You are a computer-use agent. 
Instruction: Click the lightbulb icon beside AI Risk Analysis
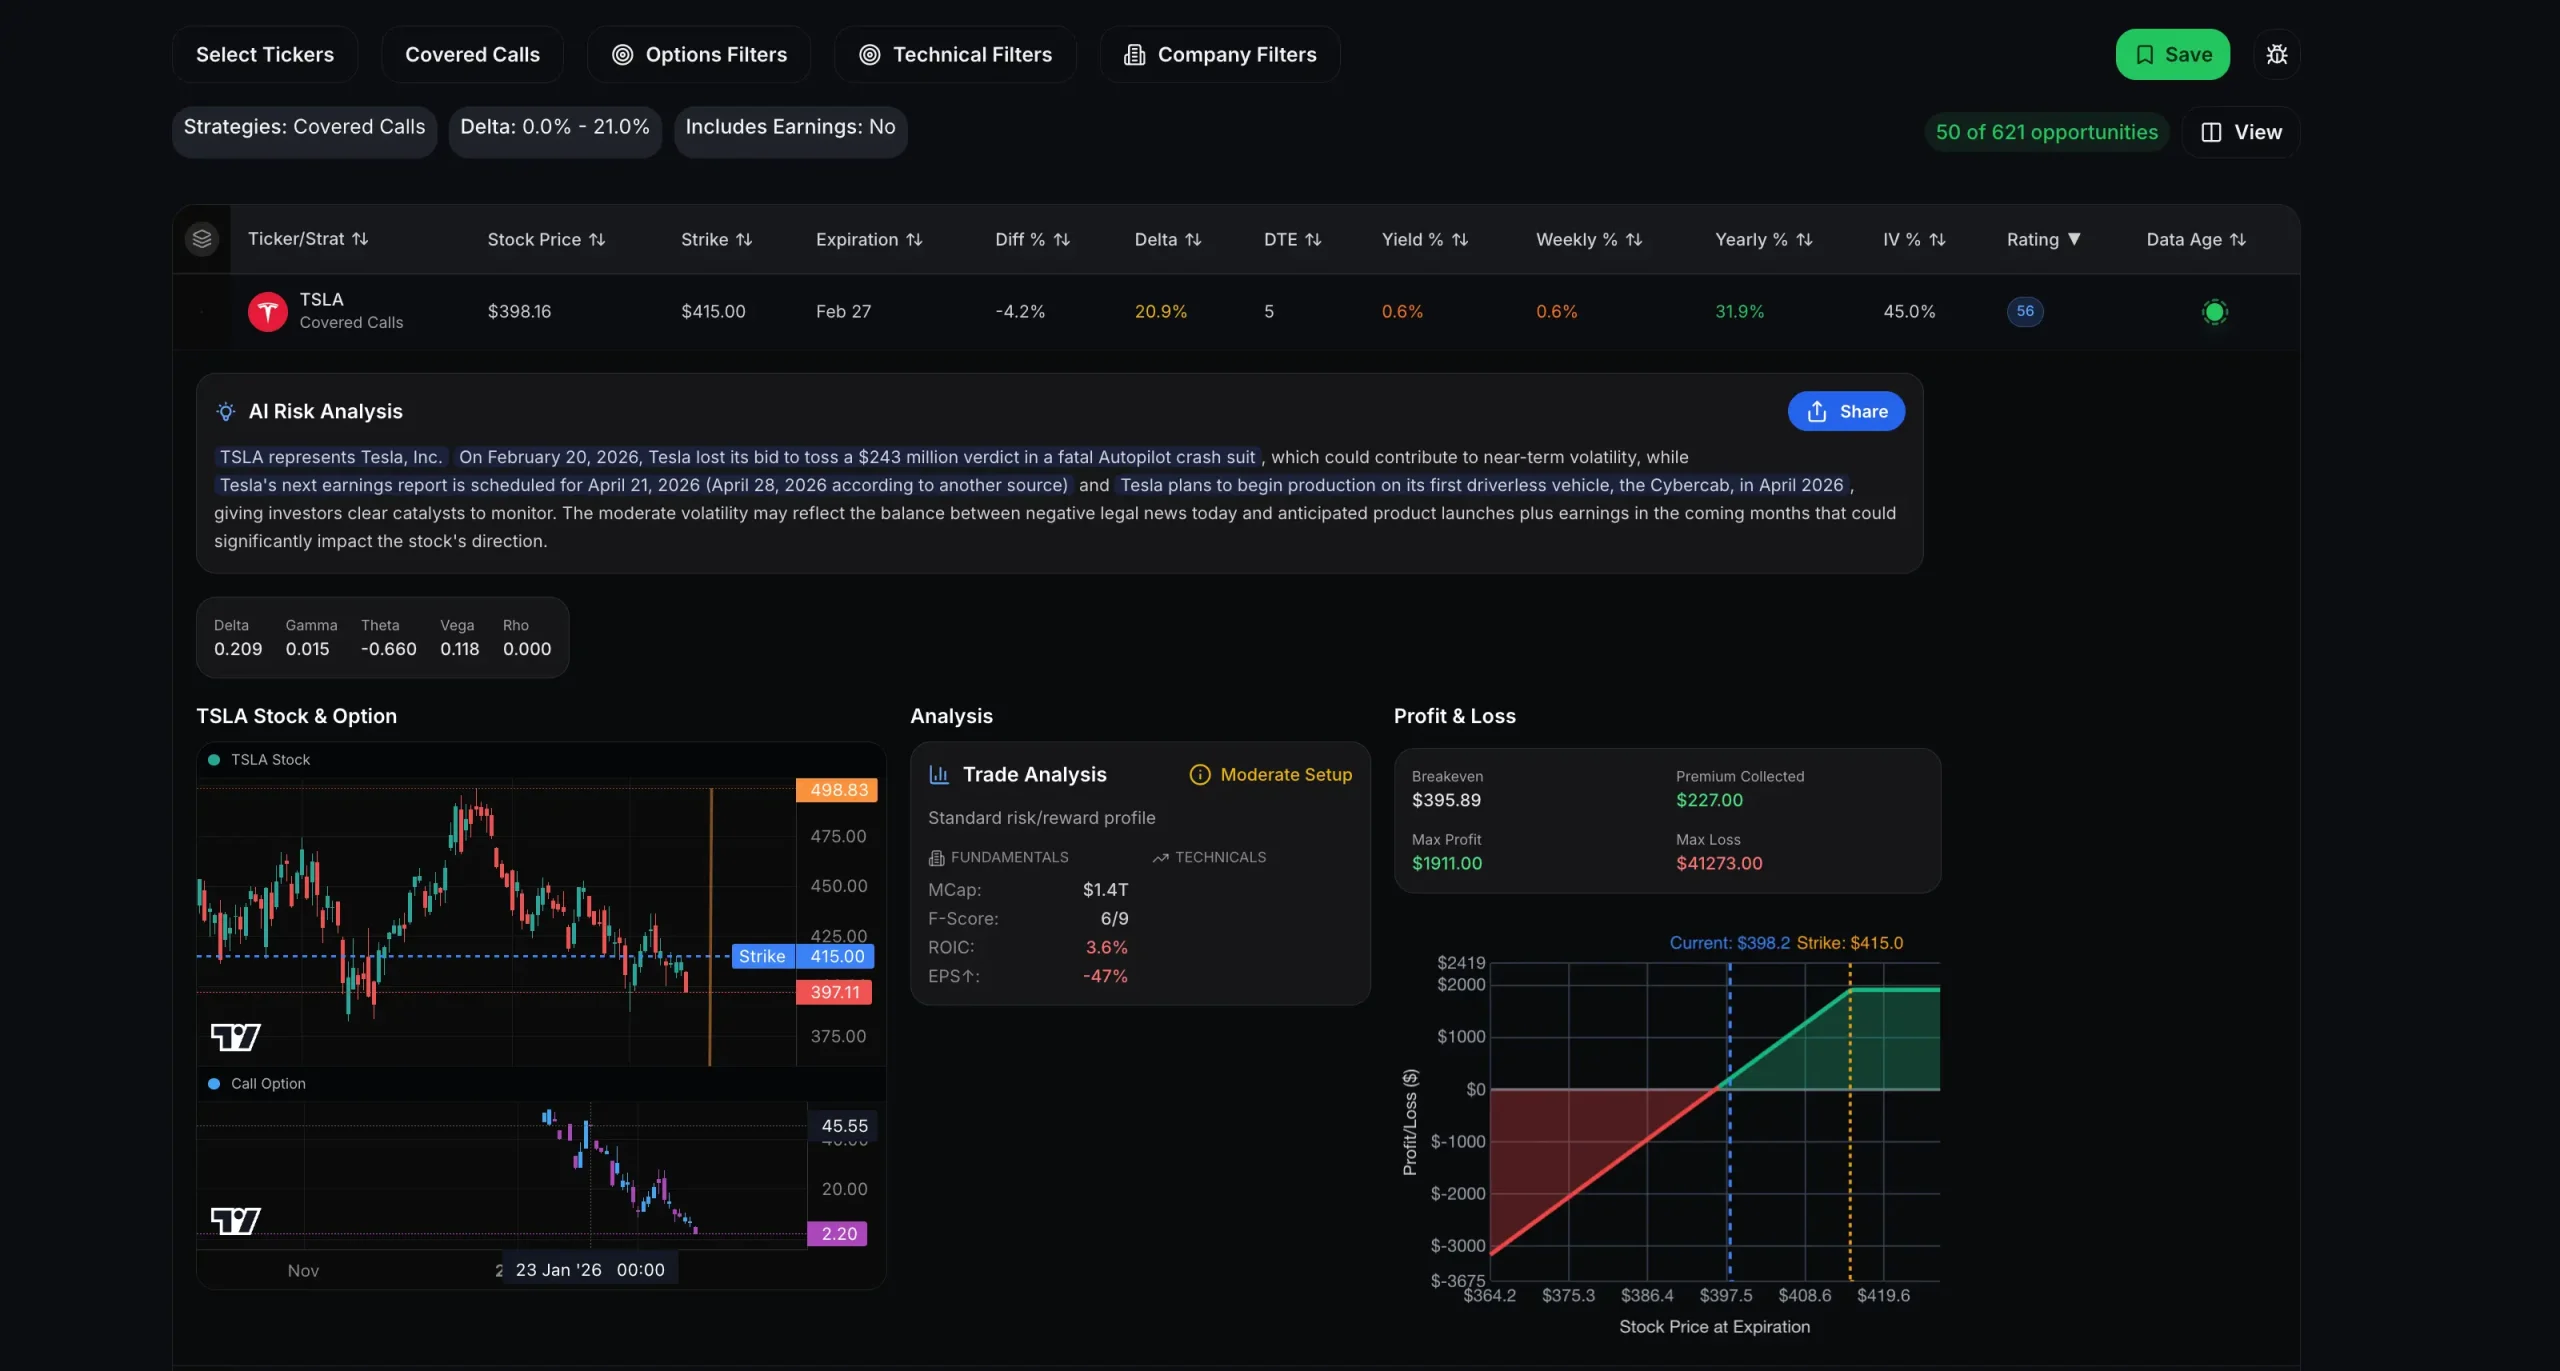[x=225, y=411]
